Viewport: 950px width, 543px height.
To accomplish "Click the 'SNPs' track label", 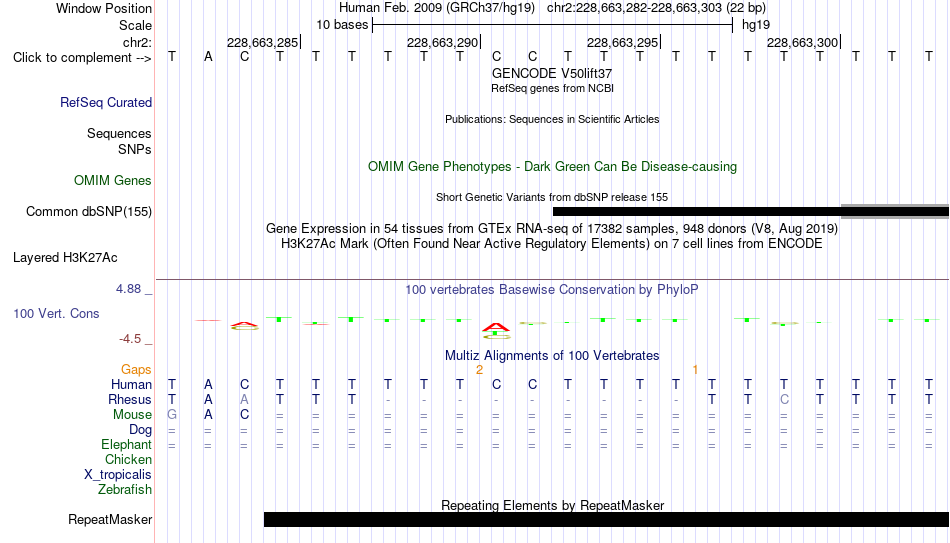I will 135,149.
